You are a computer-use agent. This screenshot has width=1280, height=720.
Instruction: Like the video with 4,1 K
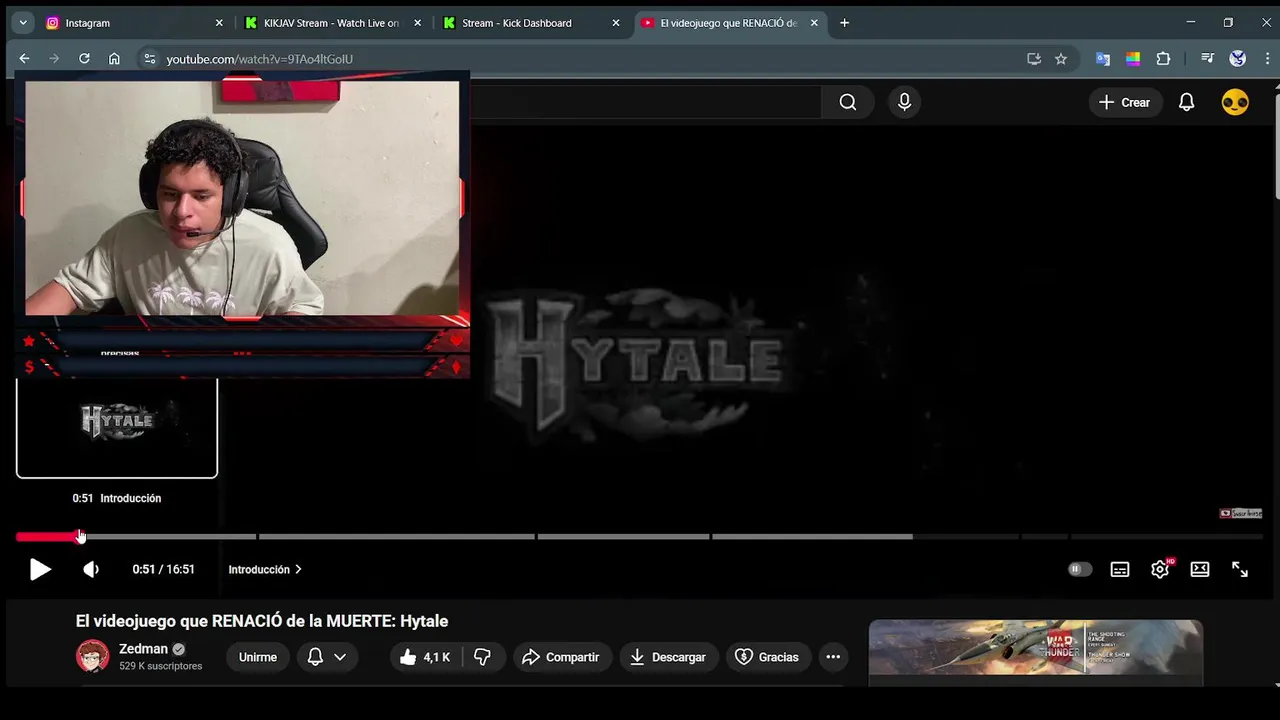pos(425,657)
